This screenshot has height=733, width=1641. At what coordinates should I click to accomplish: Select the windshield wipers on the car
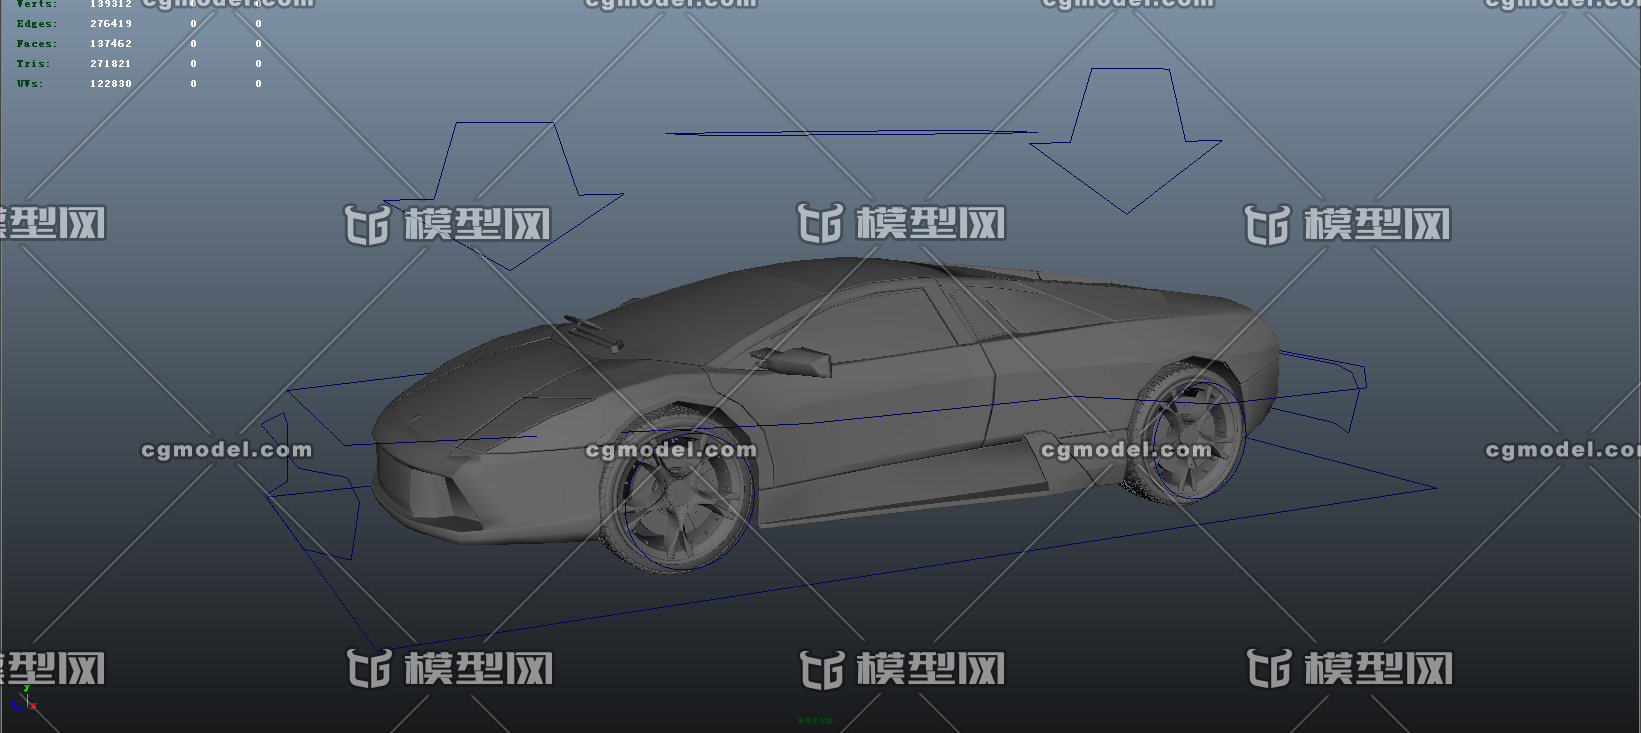click(594, 334)
